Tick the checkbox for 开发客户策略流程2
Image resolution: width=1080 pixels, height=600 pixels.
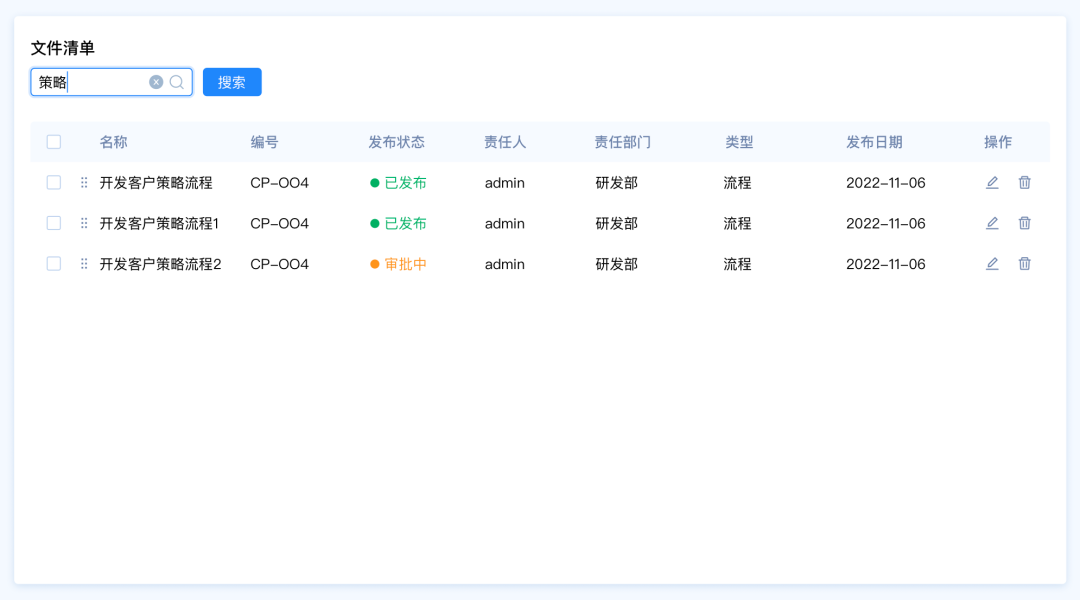(54, 264)
